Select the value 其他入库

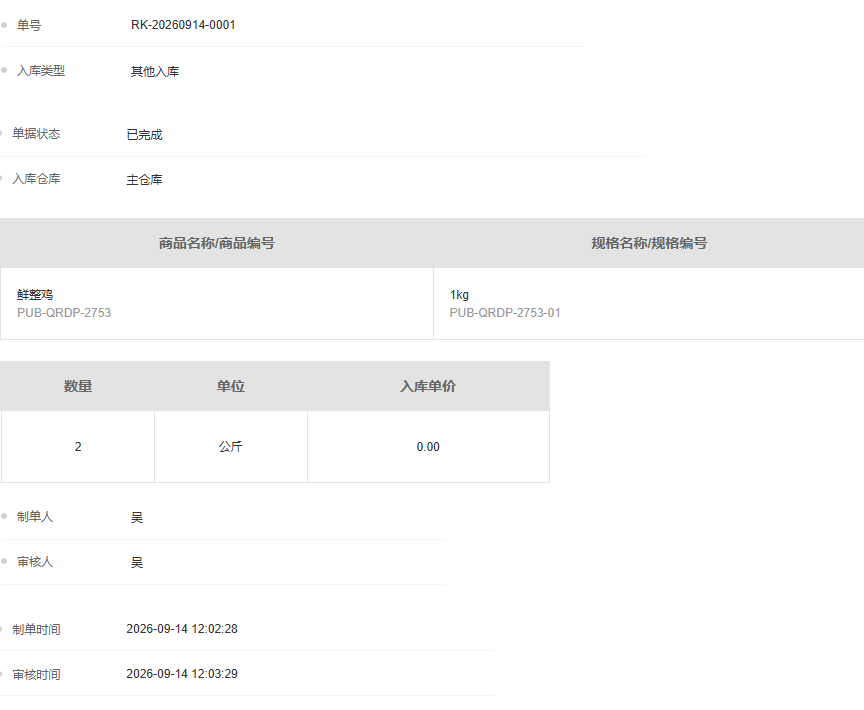click(x=155, y=72)
